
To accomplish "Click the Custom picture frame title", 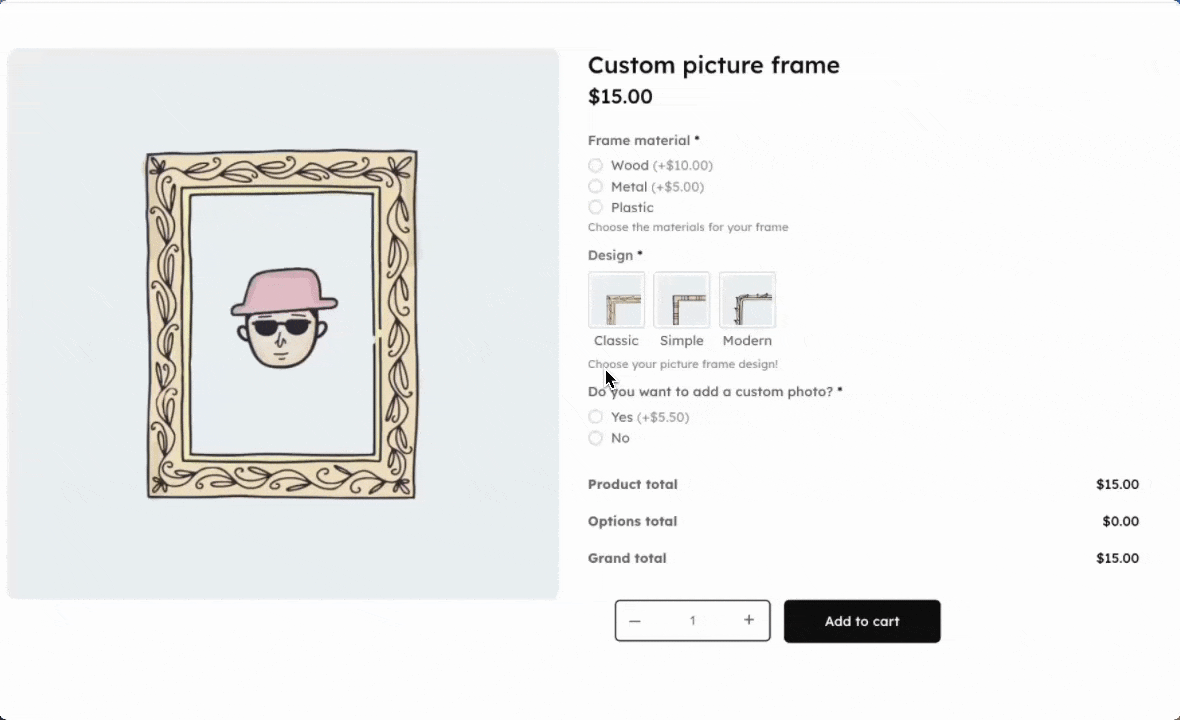I will click(713, 66).
